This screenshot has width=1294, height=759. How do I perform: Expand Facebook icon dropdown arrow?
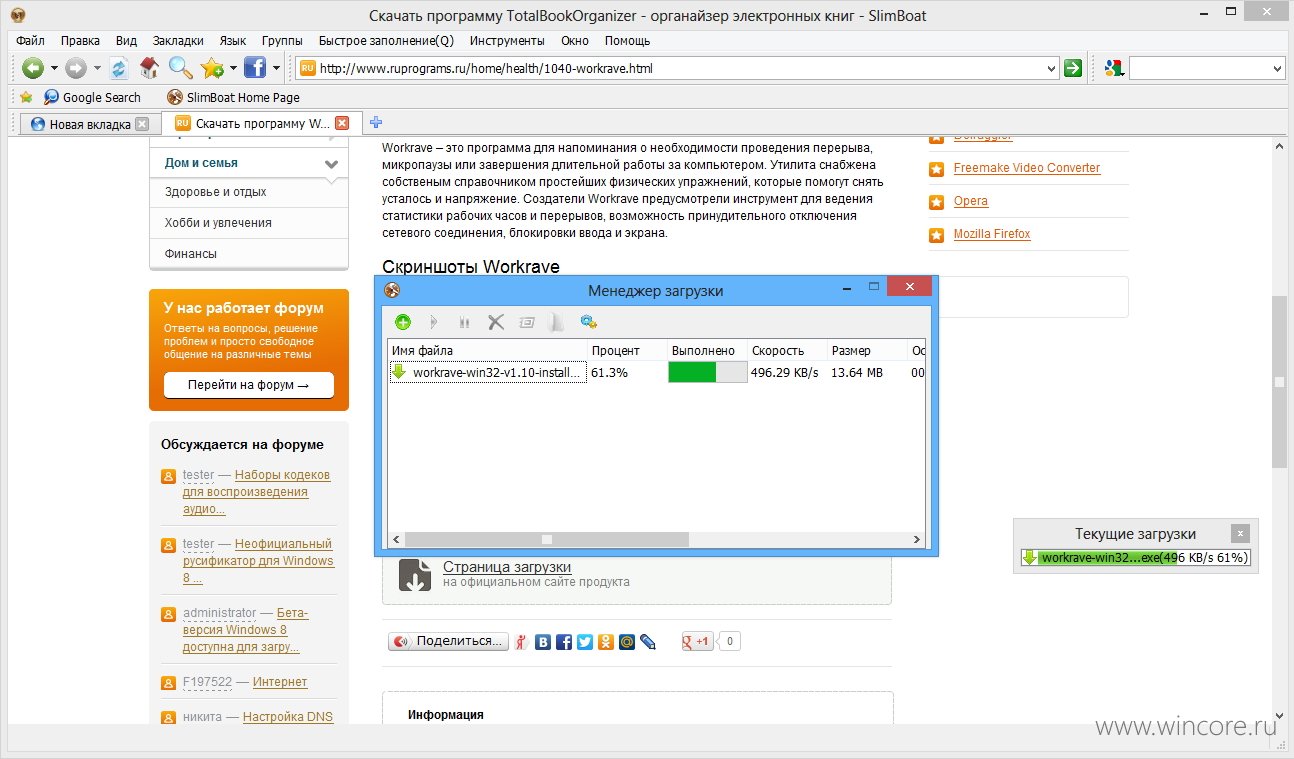pyautogui.click(x=276, y=69)
